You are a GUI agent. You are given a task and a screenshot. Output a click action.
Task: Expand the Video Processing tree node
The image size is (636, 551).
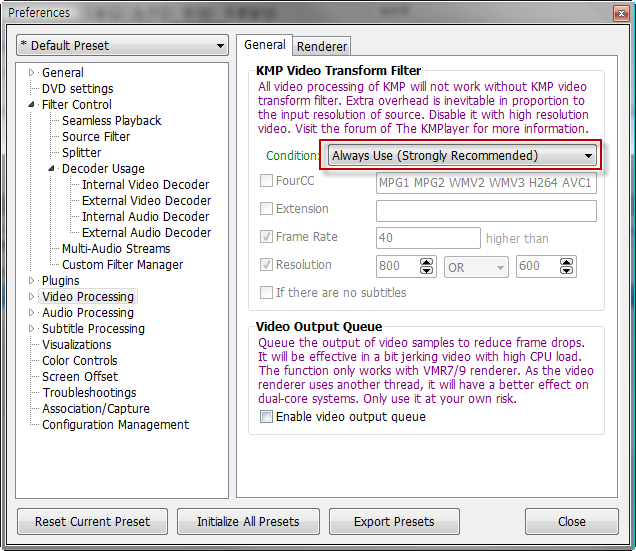point(31,297)
